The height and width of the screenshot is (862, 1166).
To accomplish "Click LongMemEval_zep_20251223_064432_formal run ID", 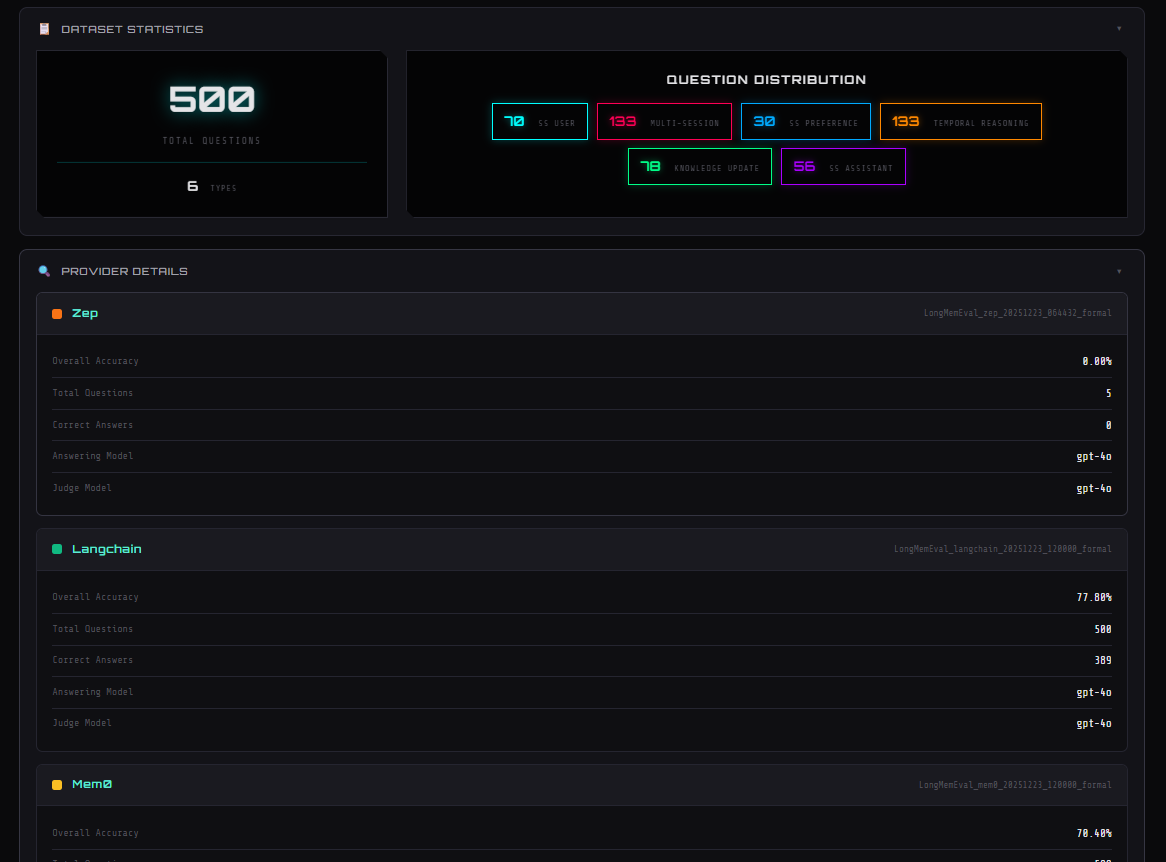I will [1017, 313].
